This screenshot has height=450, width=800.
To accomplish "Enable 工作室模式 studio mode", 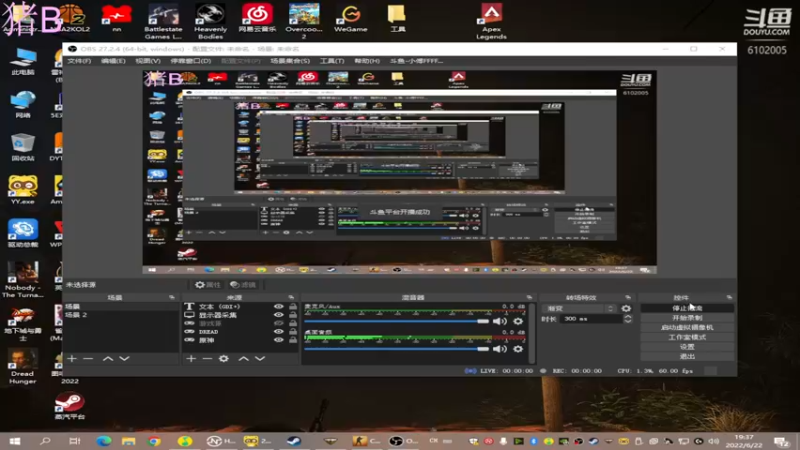I will (687, 337).
